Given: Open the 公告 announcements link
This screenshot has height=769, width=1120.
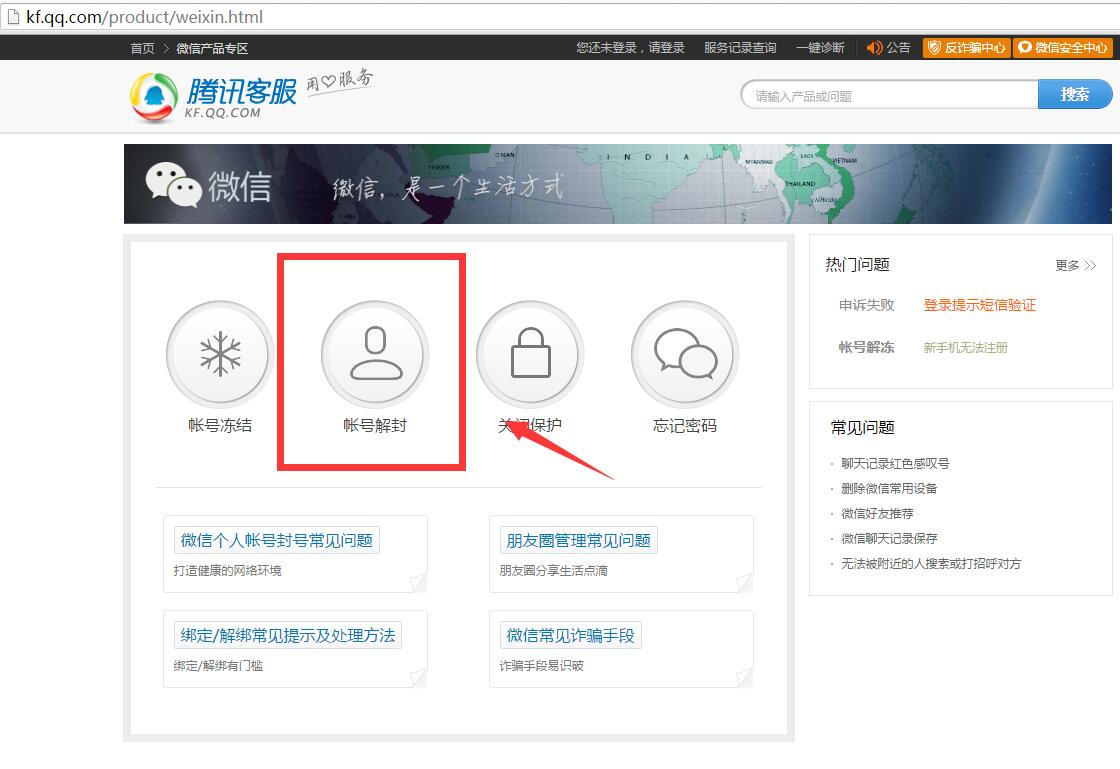Looking at the screenshot, I should tap(899, 48).
